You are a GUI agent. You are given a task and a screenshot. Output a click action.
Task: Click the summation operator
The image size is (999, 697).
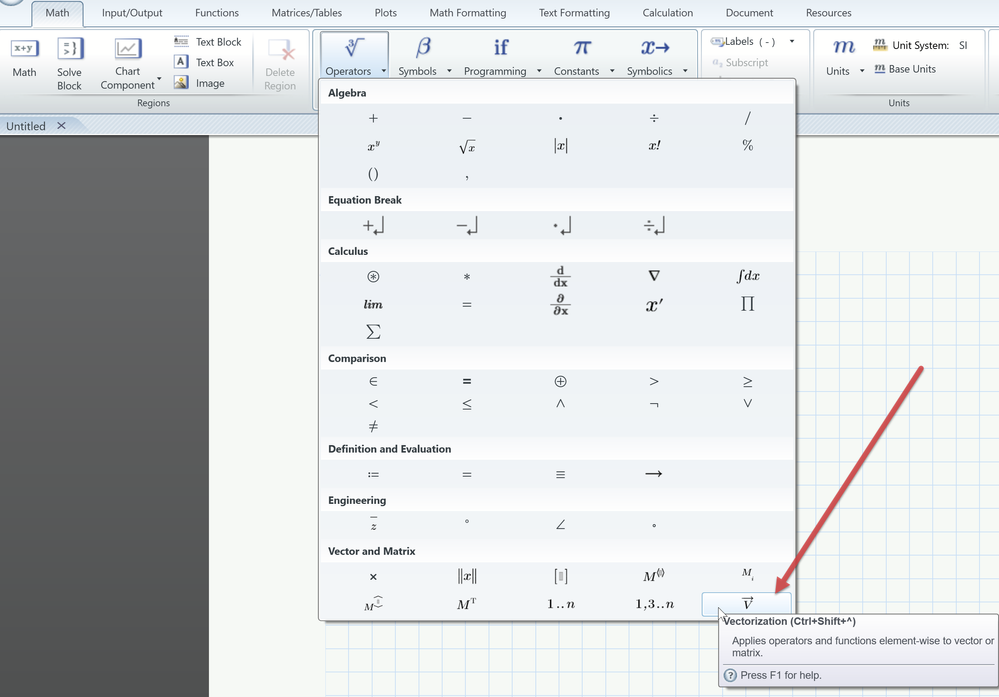click(373, 332)
